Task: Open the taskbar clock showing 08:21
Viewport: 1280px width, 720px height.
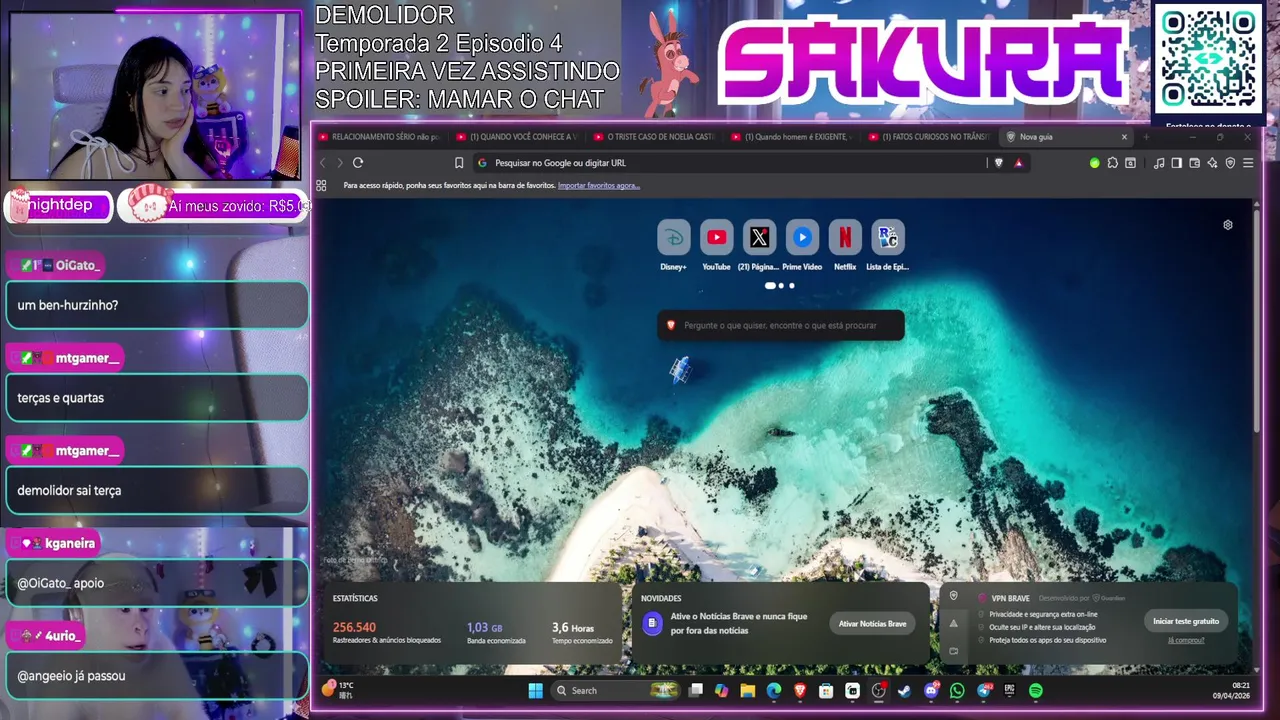Action: (x=1232, y=690)
